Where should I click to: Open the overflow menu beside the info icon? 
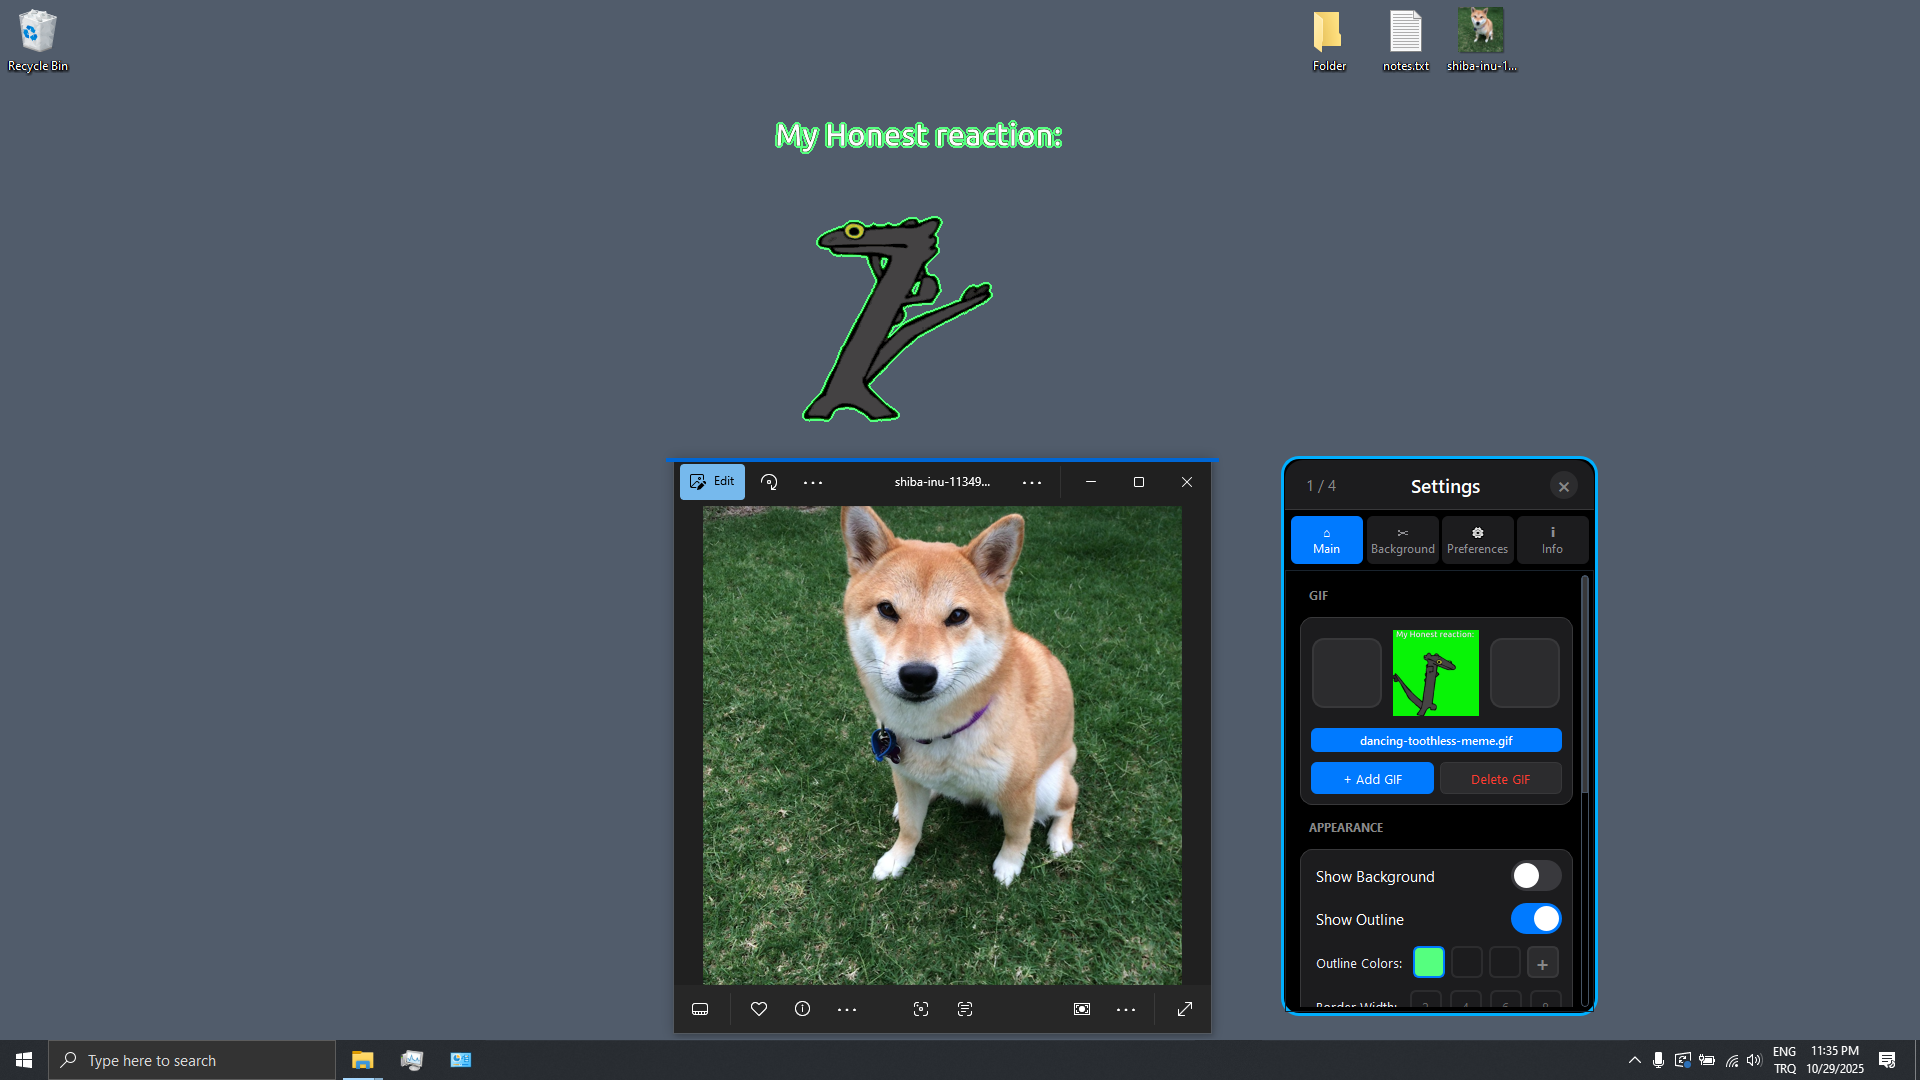[x=847, y=1009]
